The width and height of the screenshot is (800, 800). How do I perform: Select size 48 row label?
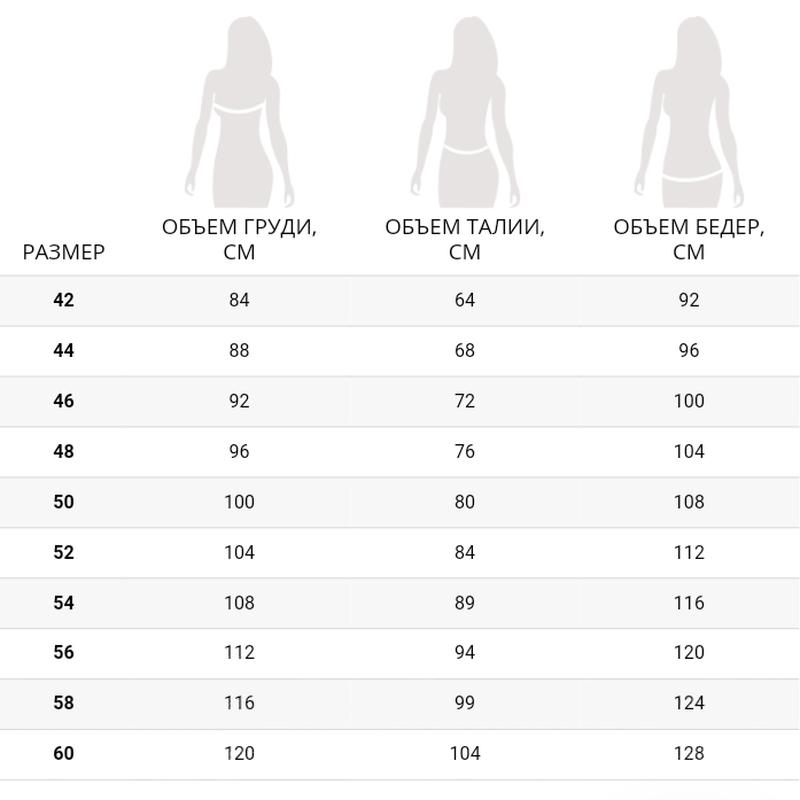(x=64, y=452)
